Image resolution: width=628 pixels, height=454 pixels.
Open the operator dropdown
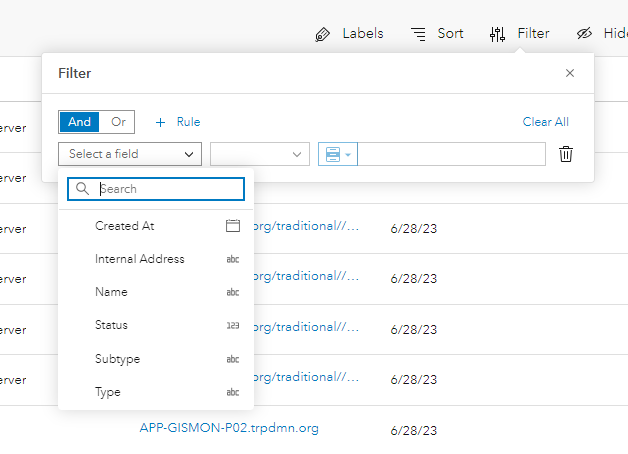click(259, 154)
